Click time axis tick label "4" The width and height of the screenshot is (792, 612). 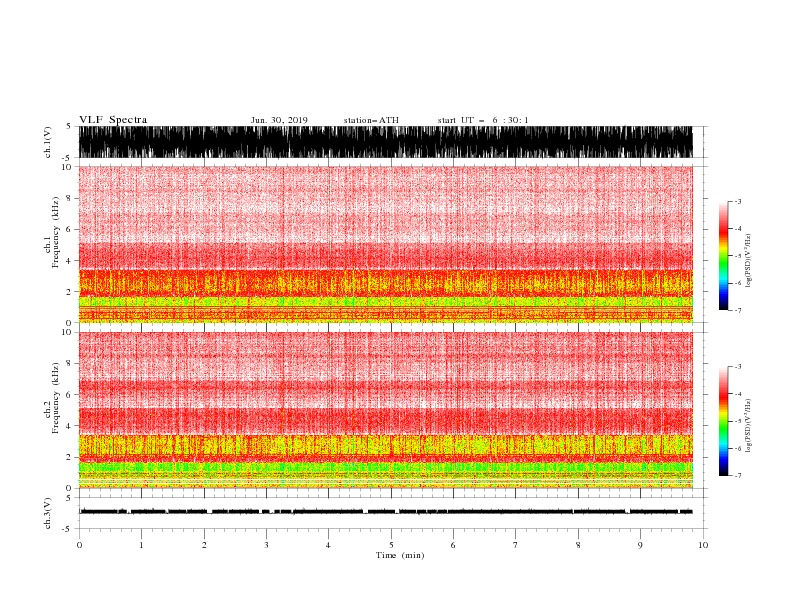click(x=328, y=545)
